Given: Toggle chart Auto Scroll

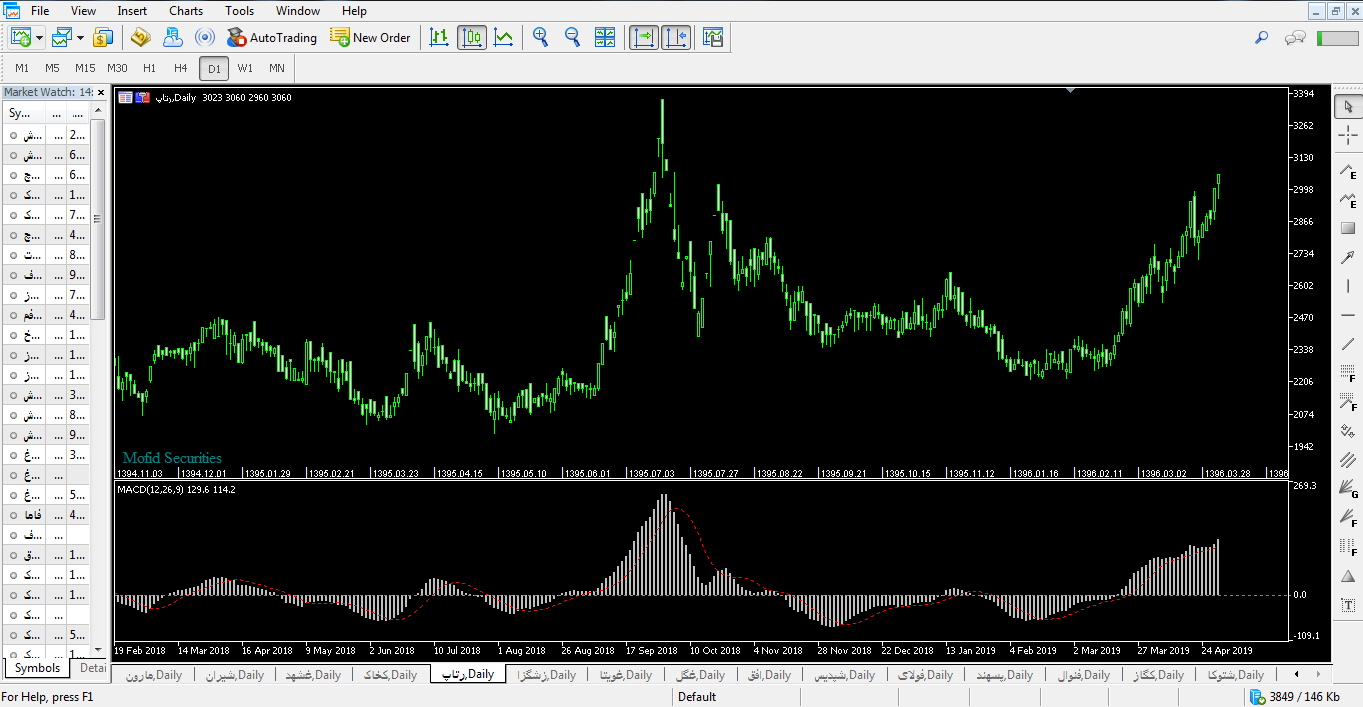Looking at the screenshot, I should click(x=643, y=38).
